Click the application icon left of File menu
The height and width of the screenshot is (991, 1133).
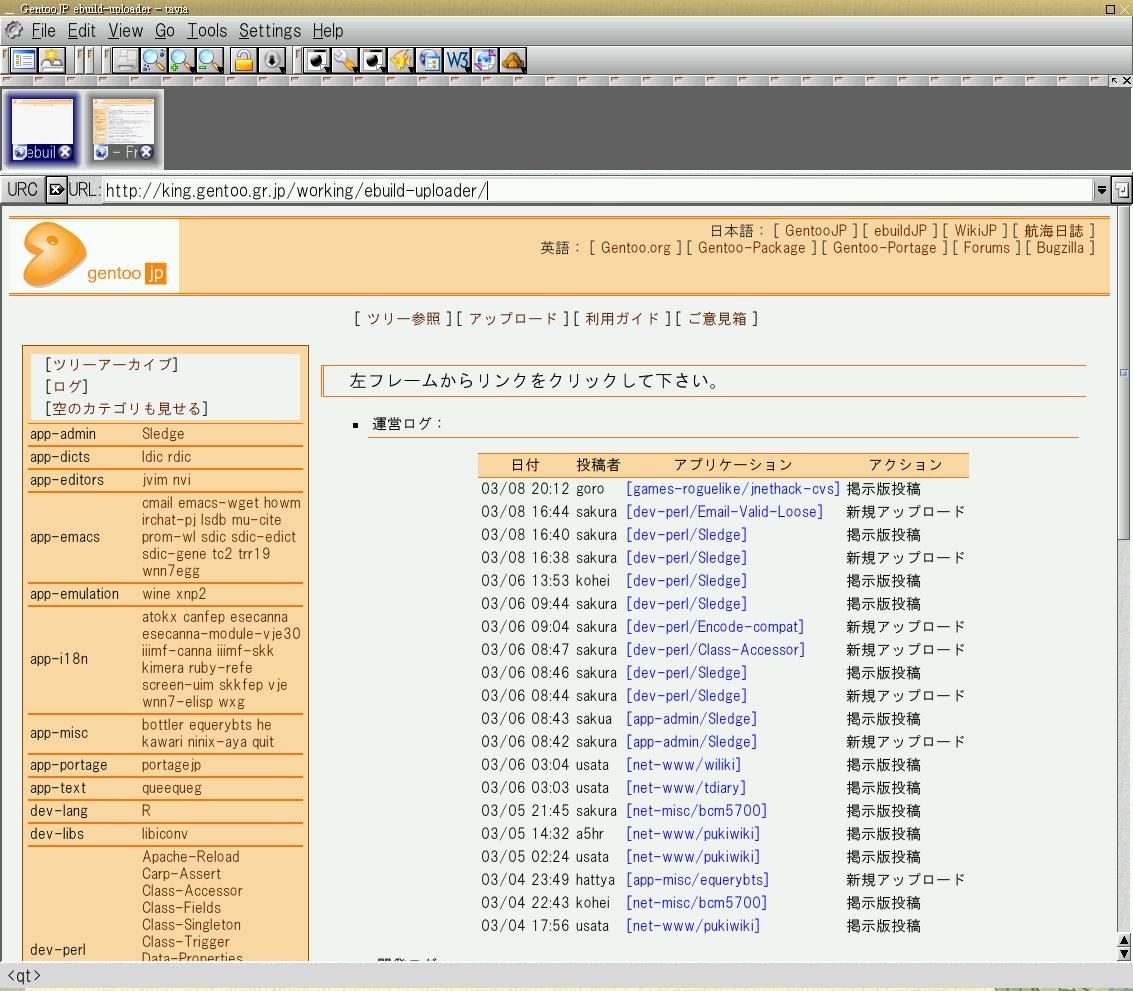point(14,30)
